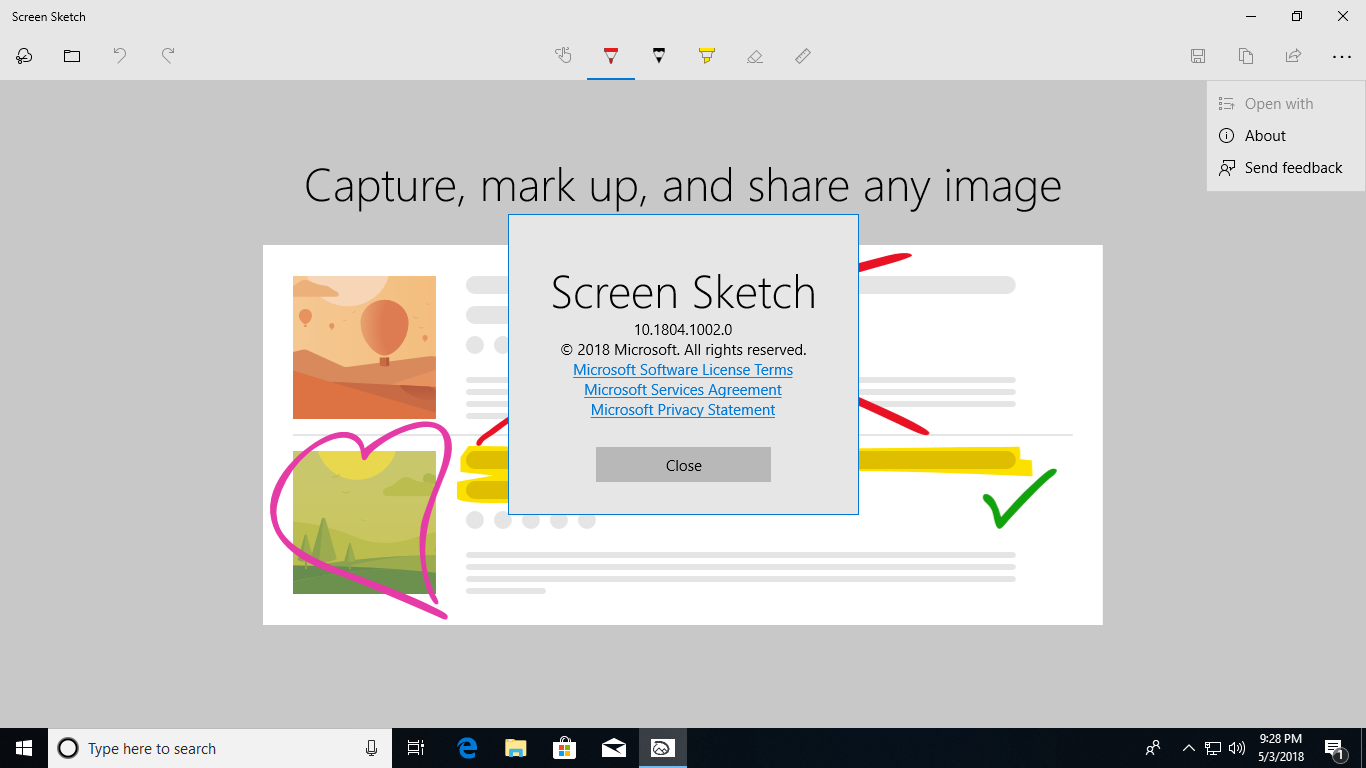This screenshot has width=1366, height=768.
Task: Click the Save as icon
Action: 1198,56
